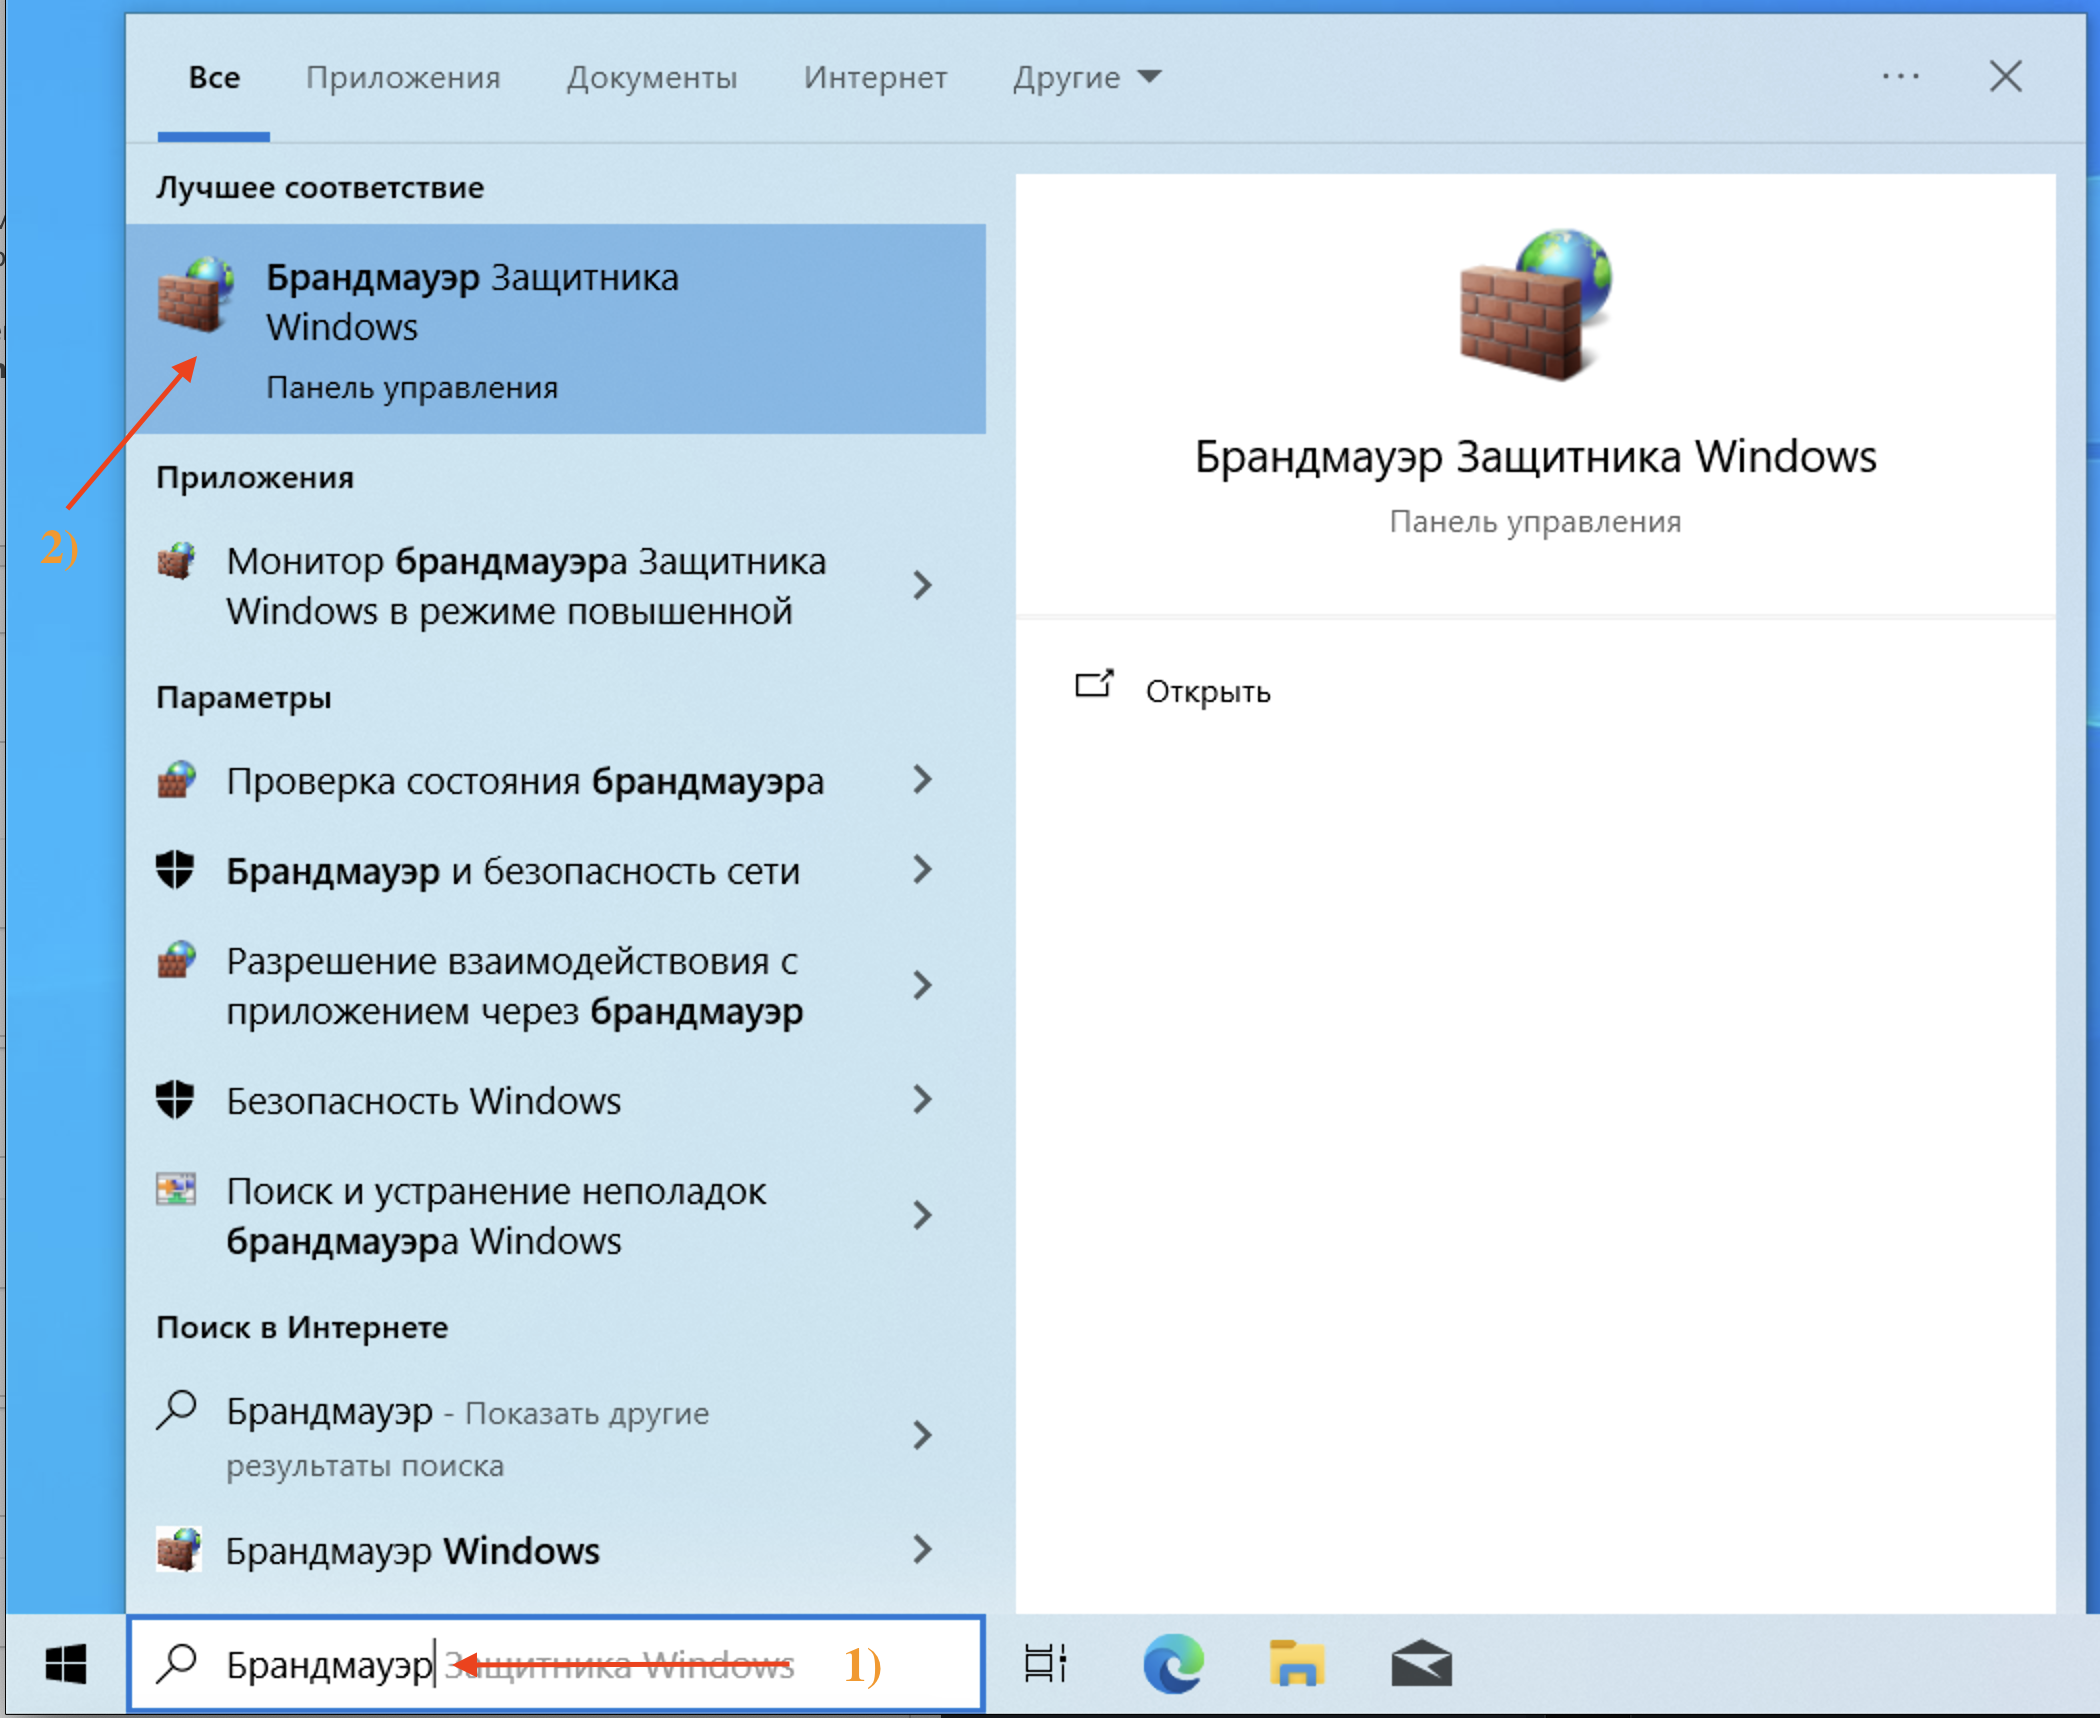Viewport: 2100px width, 1718px height.
Task: Click the firewall icon in best match
Action: coord(196,293)
